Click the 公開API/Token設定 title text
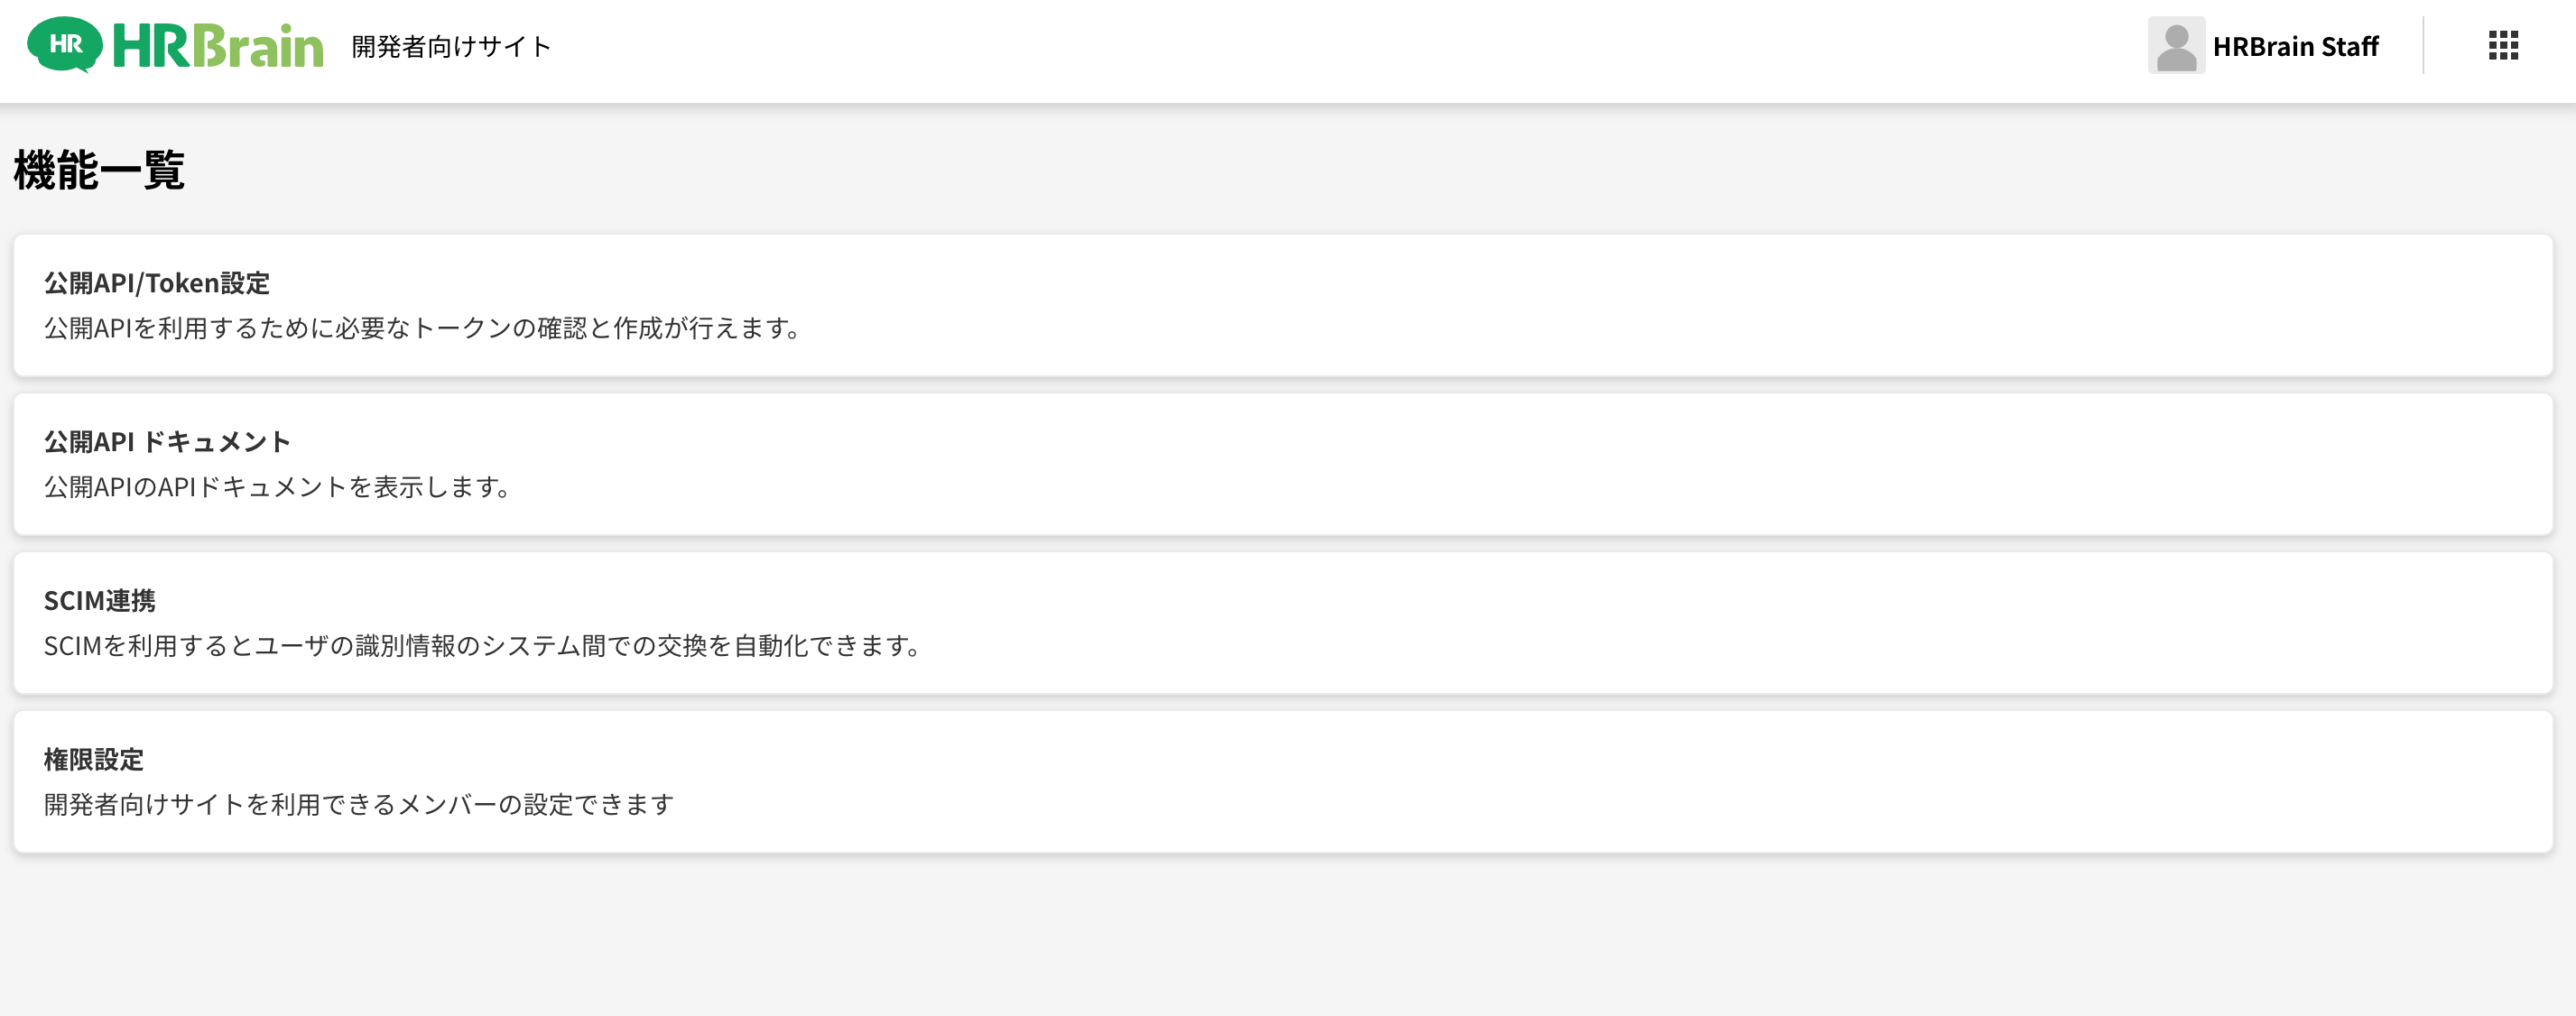Viewport: 2576px width, 1016px height. (157, 283)
